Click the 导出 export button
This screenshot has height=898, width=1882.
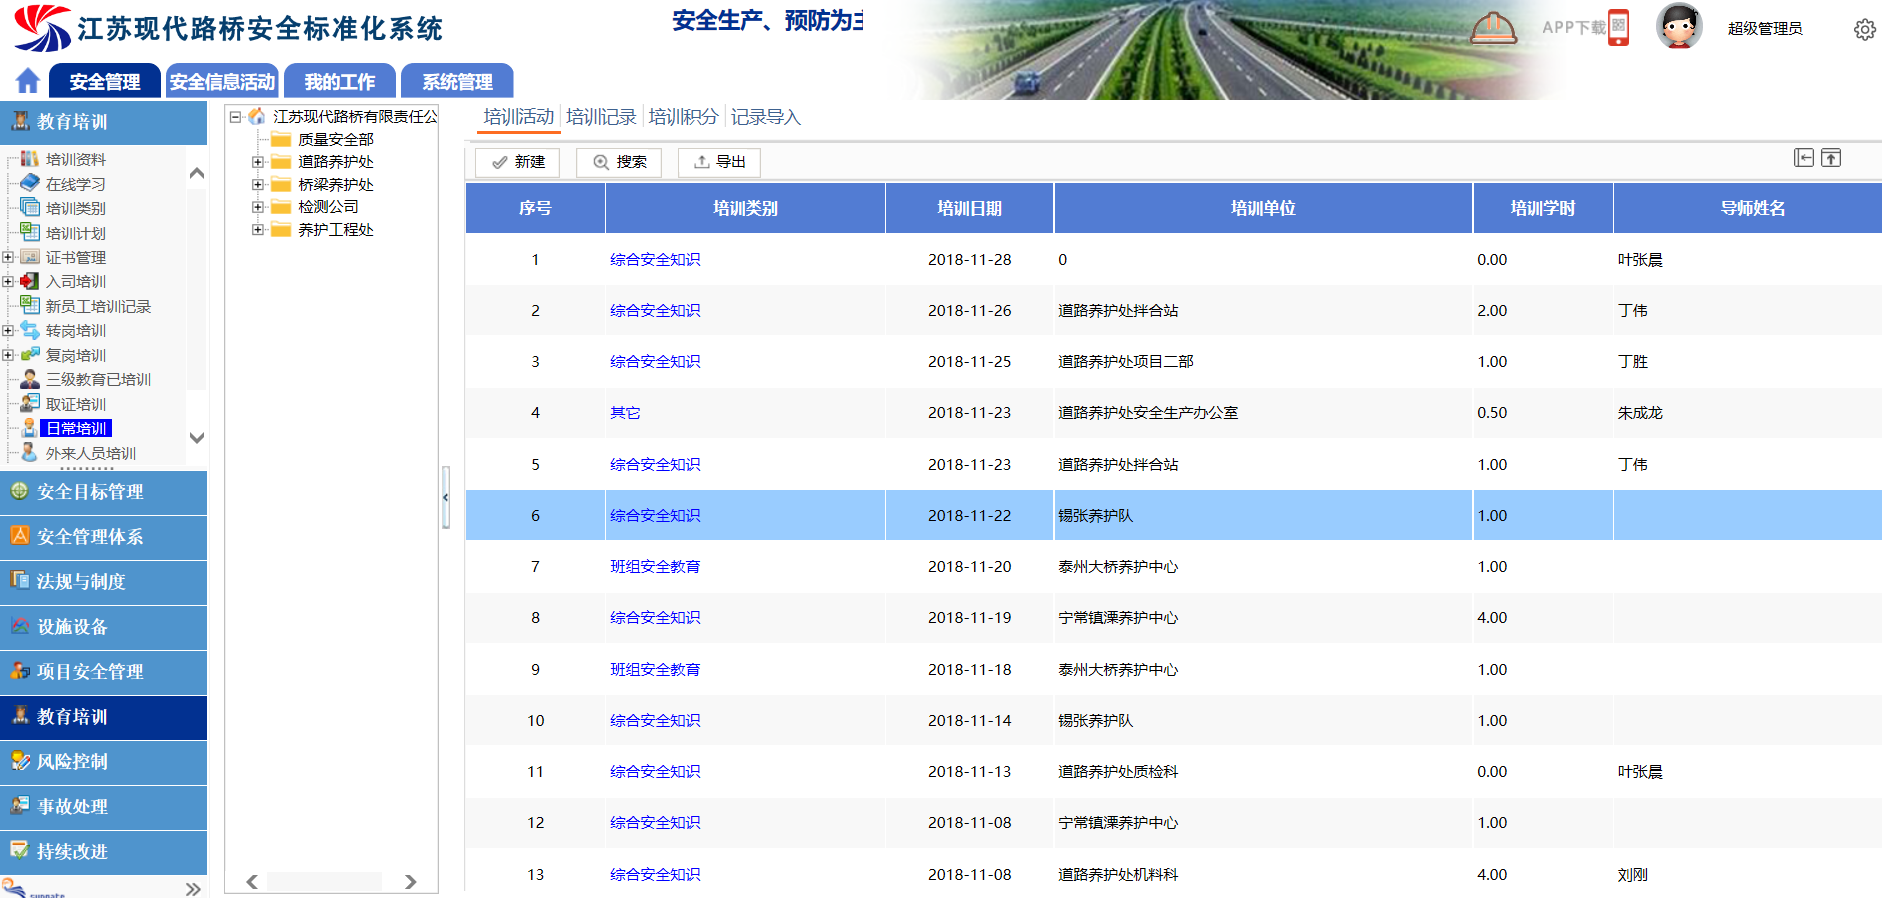[x=720, y=162]
